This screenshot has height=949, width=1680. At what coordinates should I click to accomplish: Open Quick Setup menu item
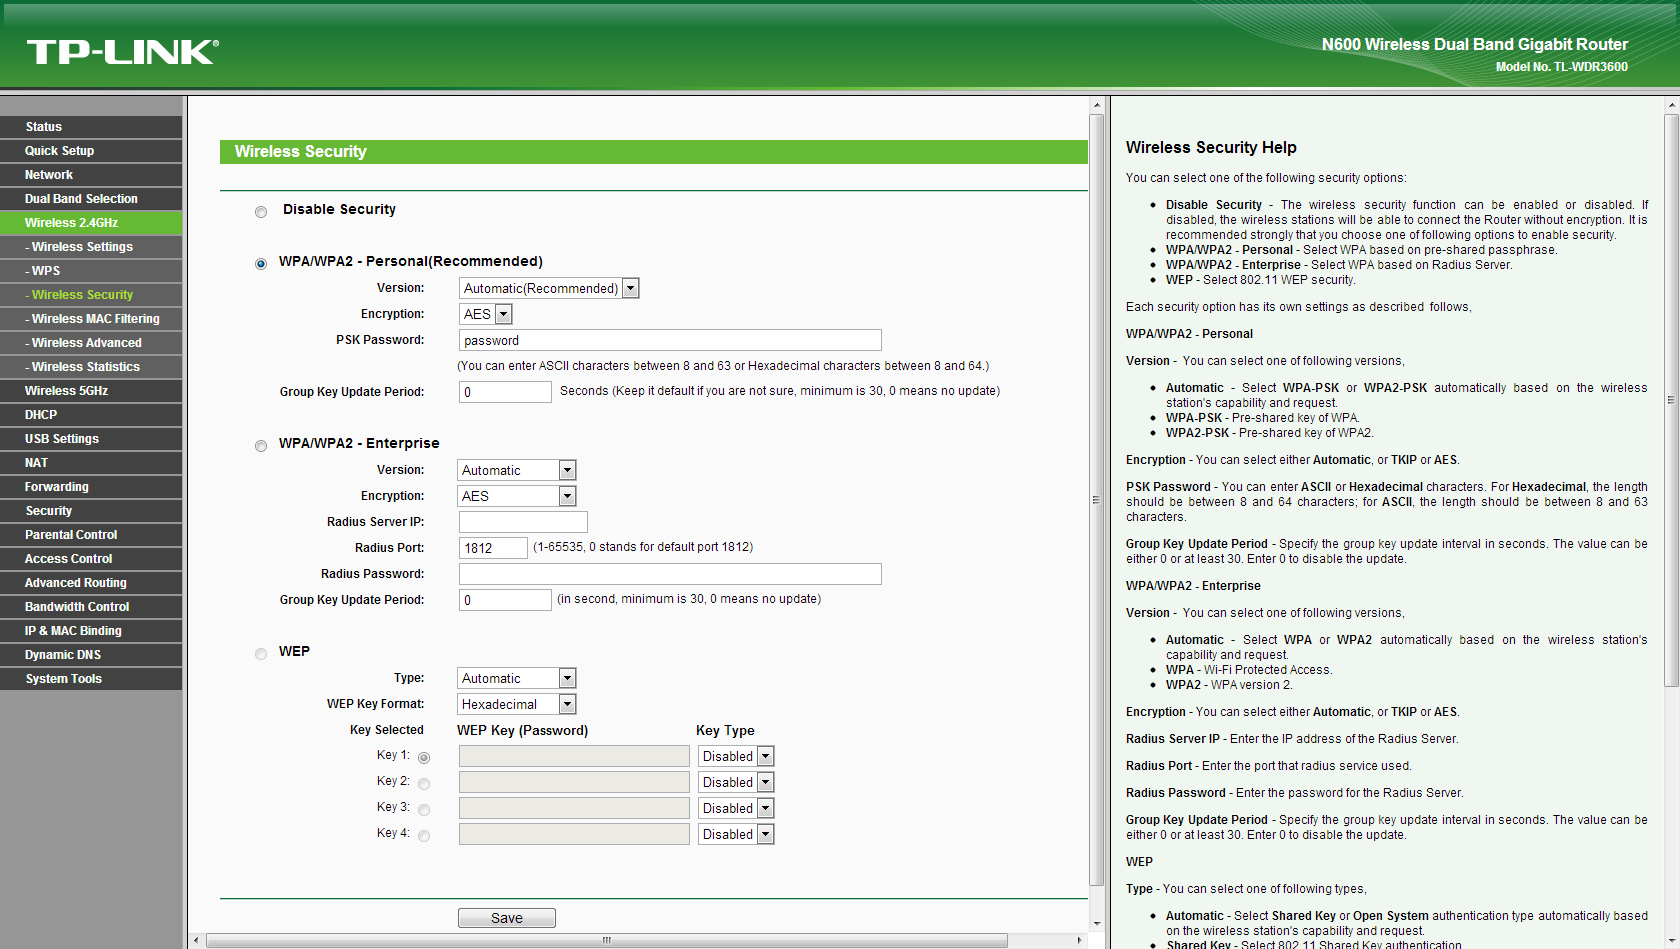point(91,151)
